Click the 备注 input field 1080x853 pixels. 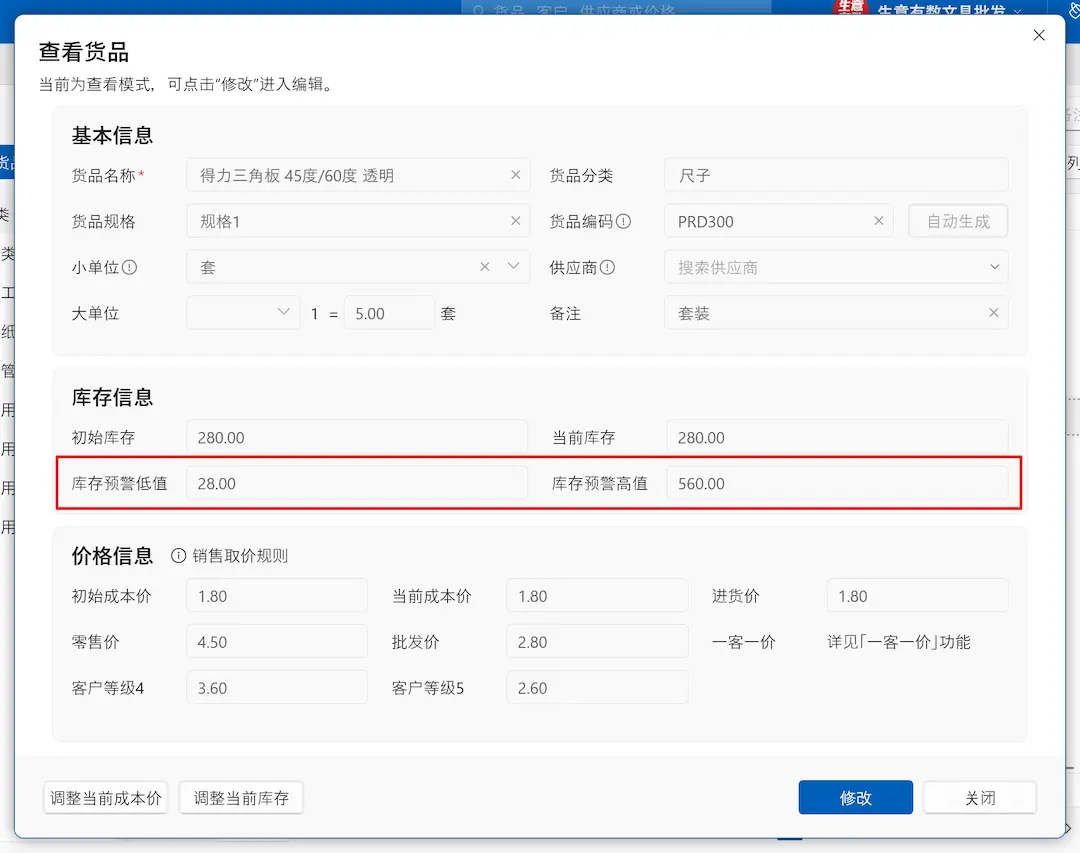836,313
